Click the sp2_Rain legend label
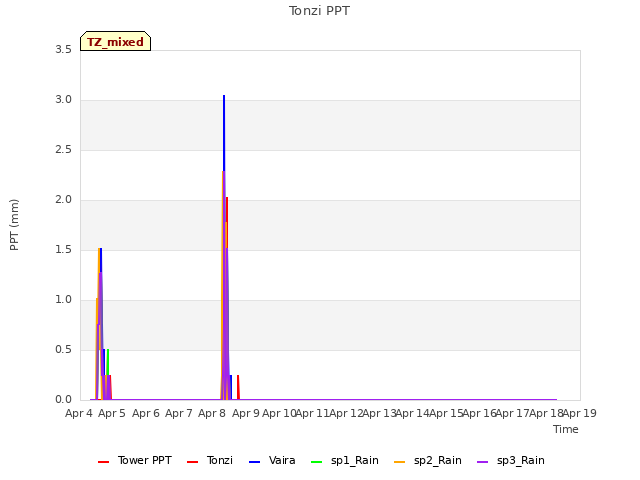Viewport: 640px width, 480px height. click(x=438, y=460)
